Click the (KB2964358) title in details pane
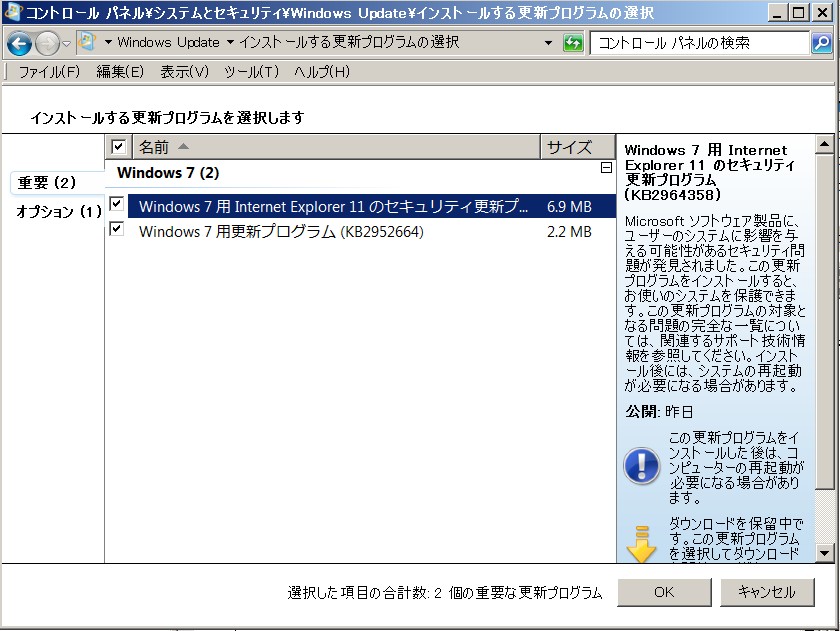The height and width of the screenshot is (631, 840). [x=673, y=195]
